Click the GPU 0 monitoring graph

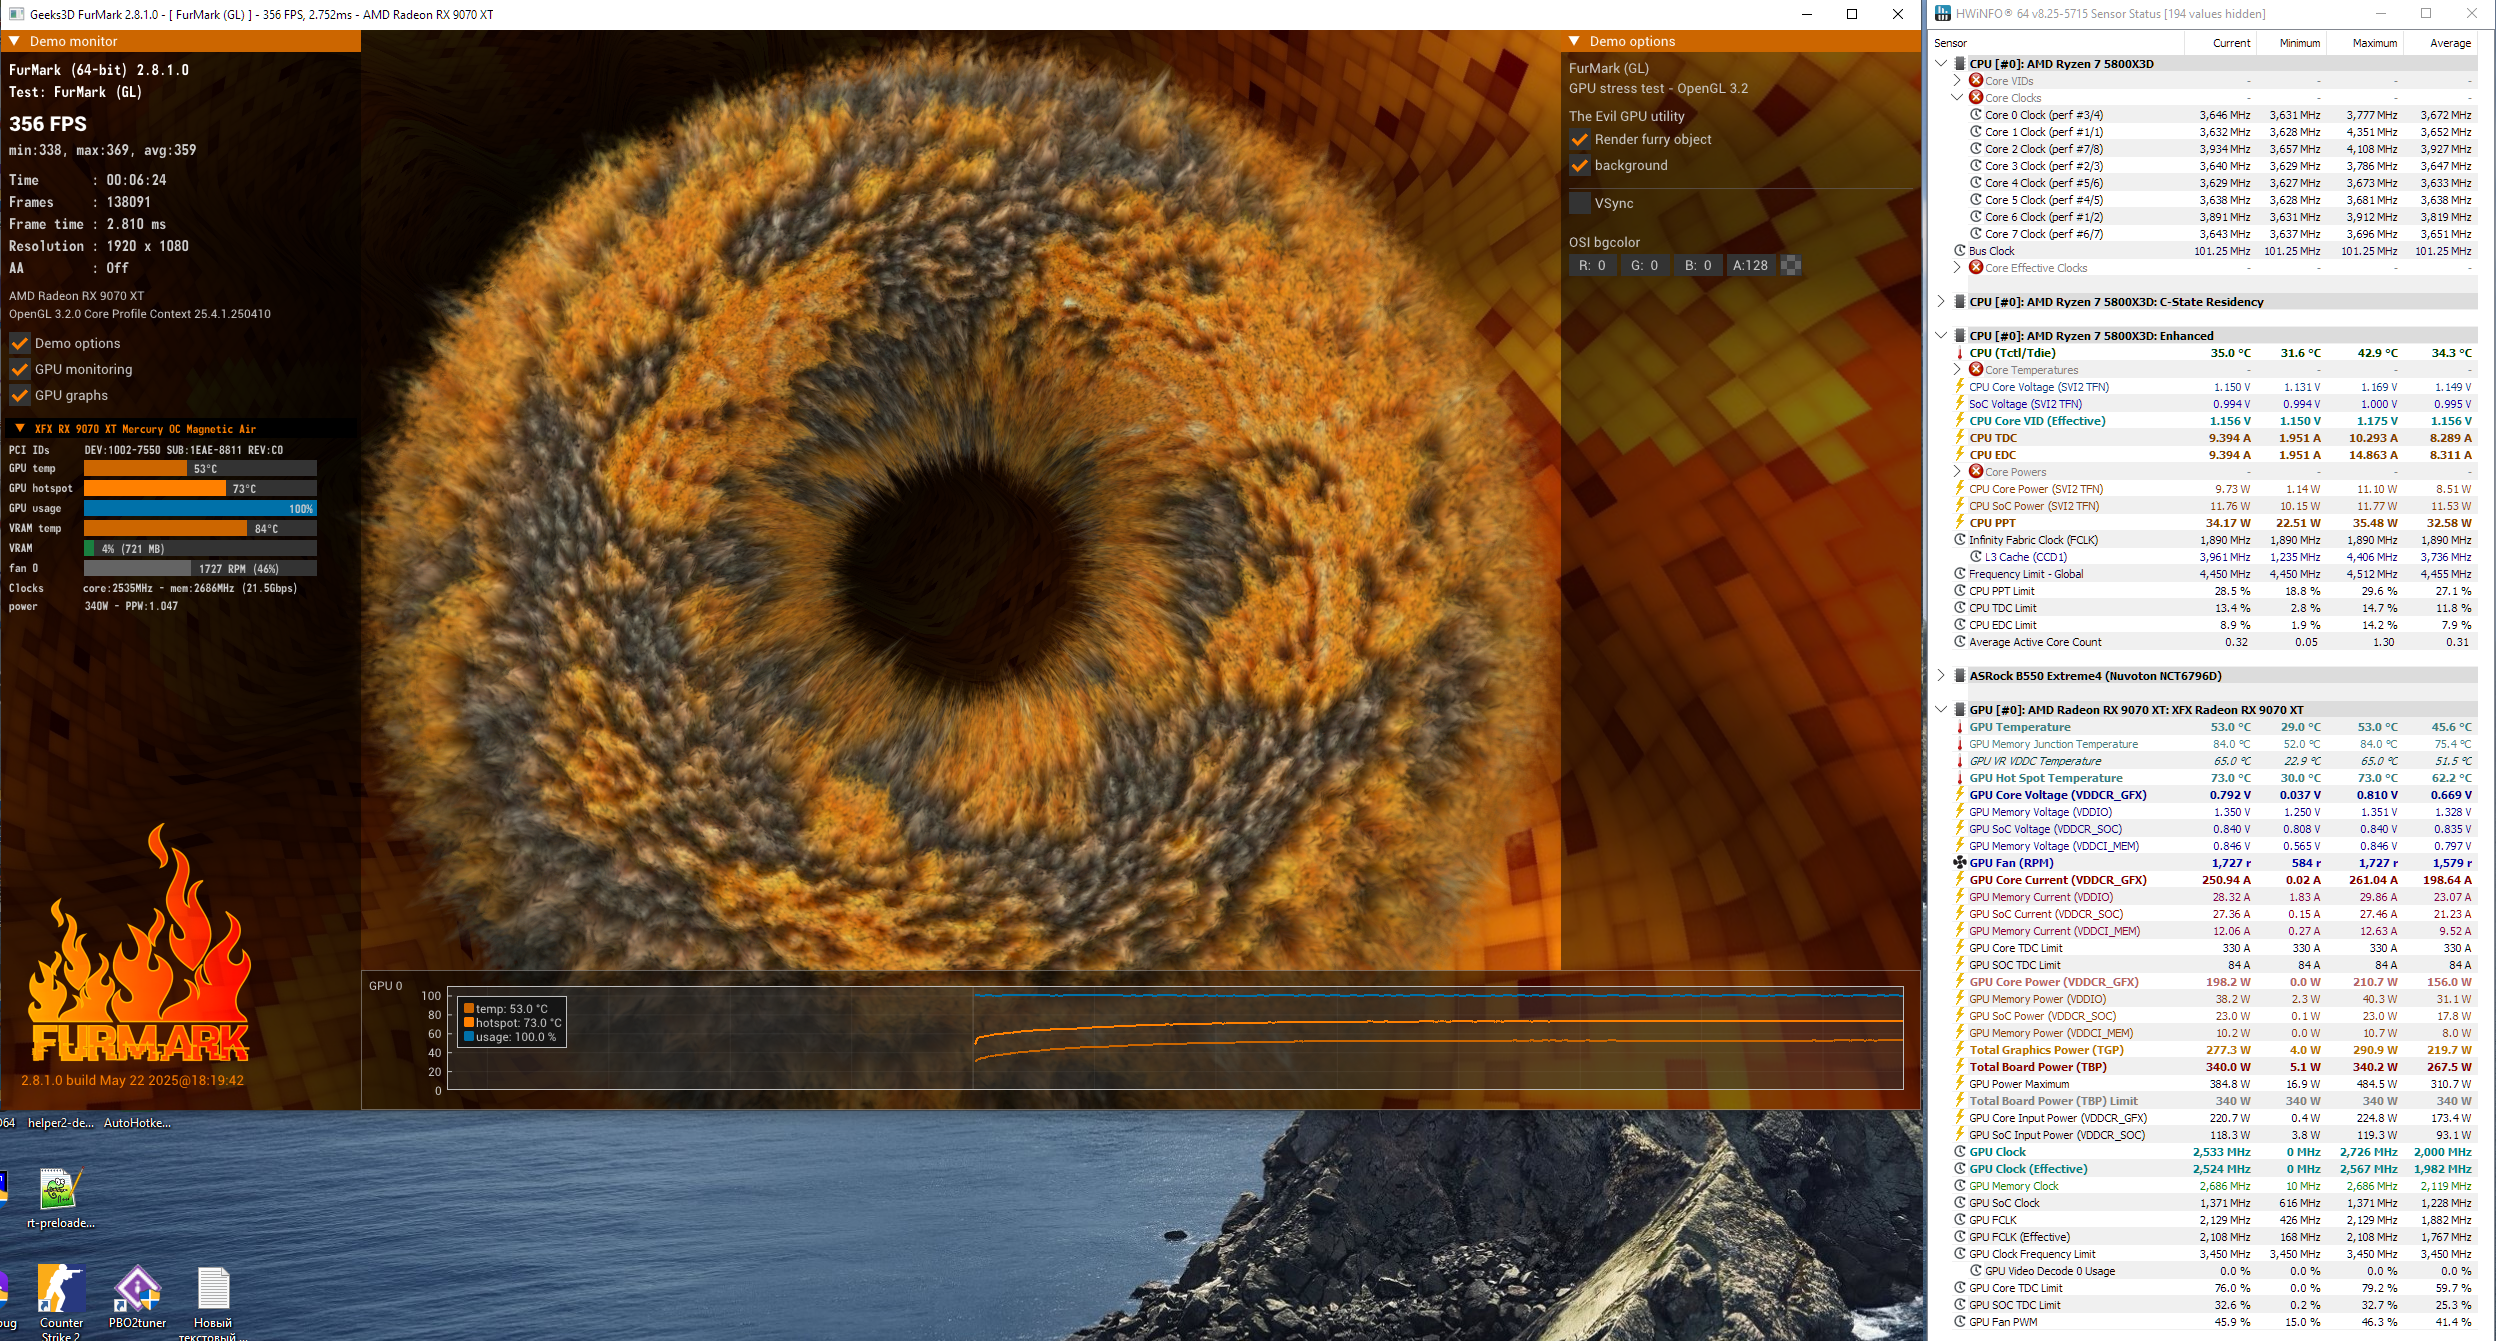(x=1175, y=1039)
